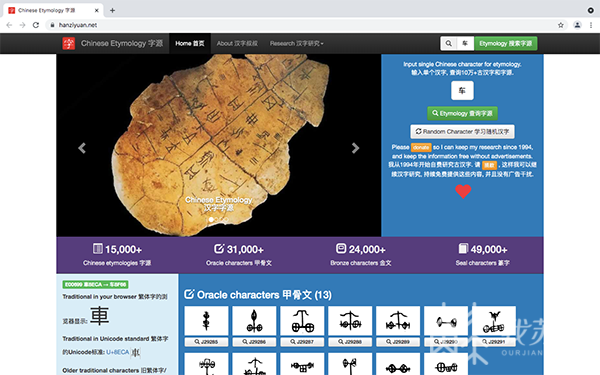
Task: Click the J29287 search button
Action: [x=302, y=342]
